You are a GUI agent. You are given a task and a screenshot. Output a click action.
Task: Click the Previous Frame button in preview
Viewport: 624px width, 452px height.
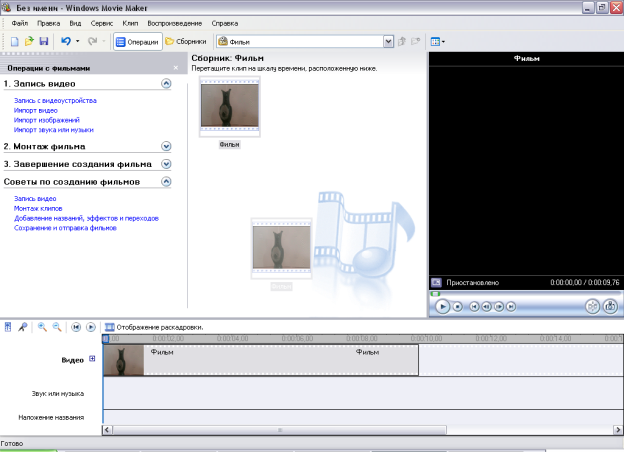tap(486, 306)
